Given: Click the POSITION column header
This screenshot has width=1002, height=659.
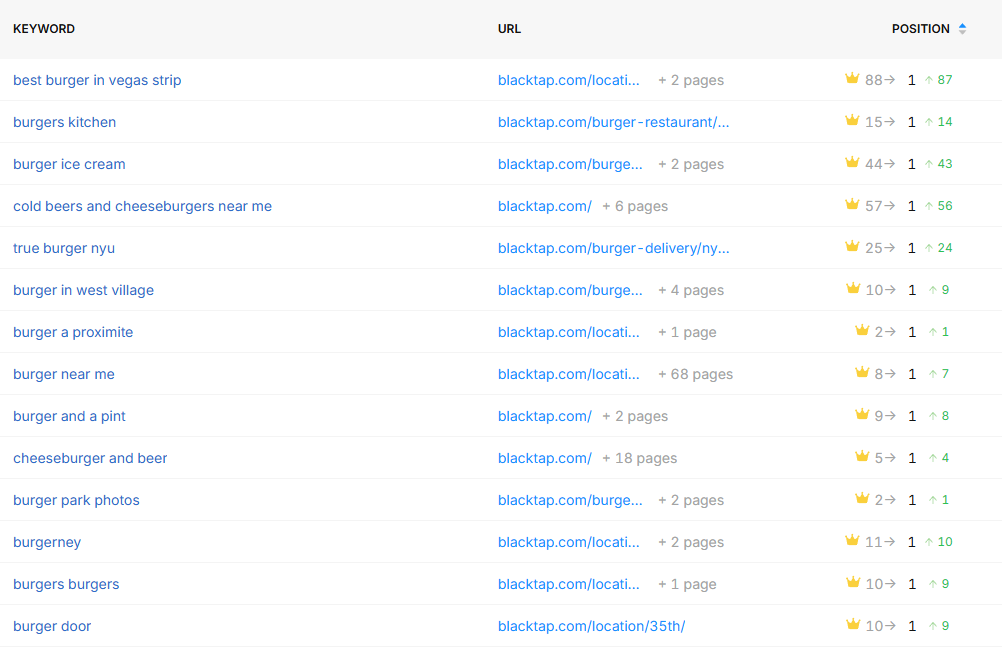Looking at the screenshot, I should pos(921,29).
